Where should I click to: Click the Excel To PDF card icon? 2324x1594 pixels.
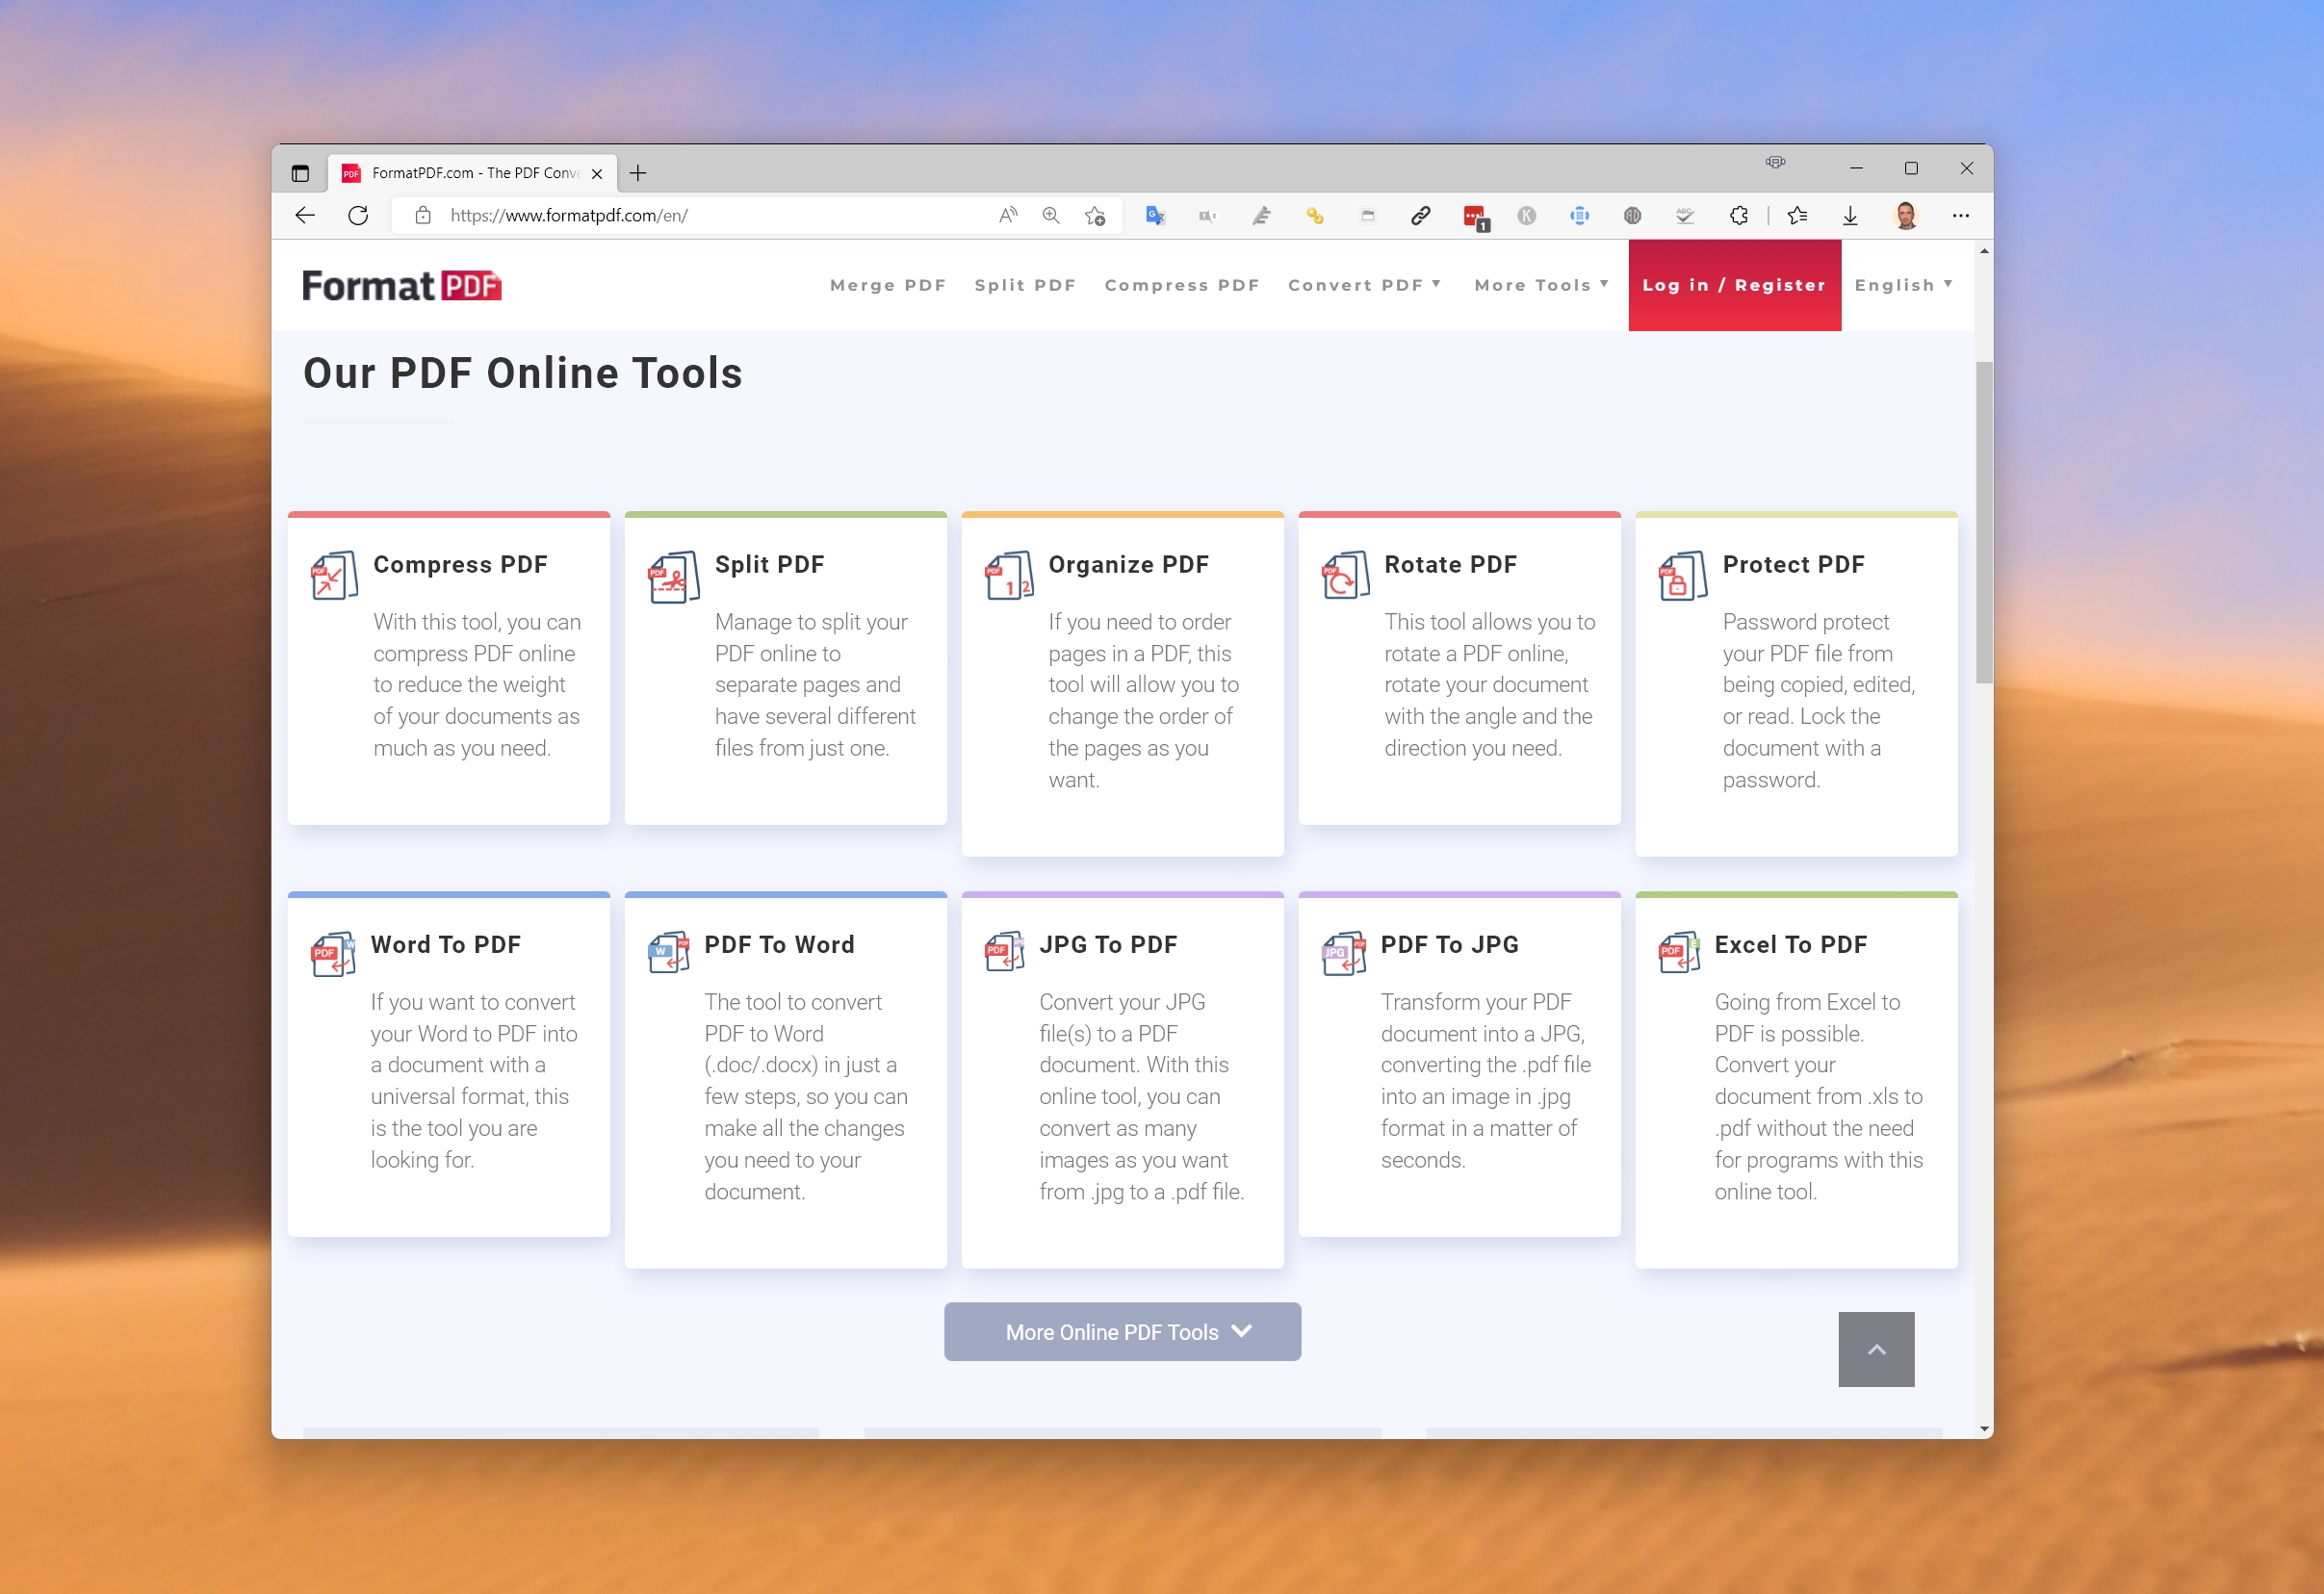[x=1679, y=953]
